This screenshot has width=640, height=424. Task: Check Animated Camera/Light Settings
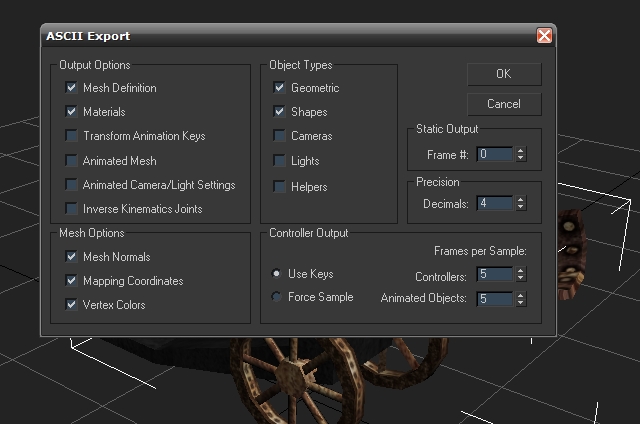click(71, 184)
